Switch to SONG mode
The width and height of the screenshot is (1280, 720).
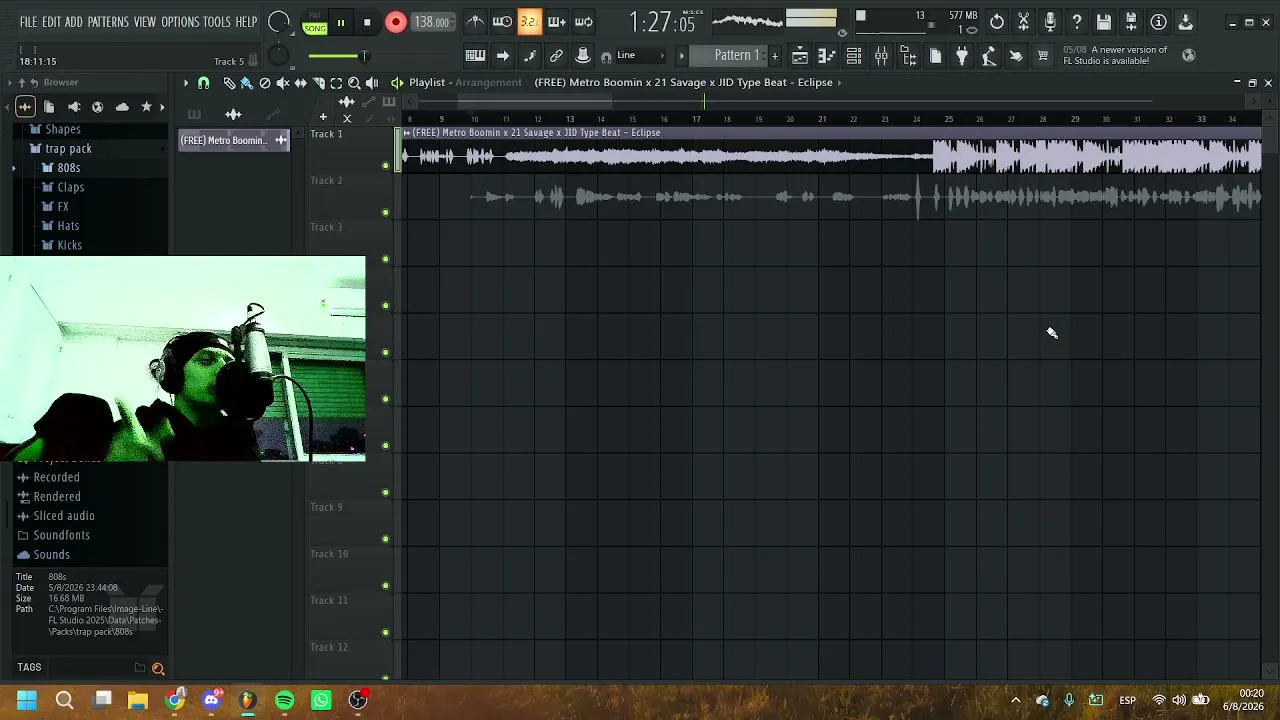coord(315,27)
